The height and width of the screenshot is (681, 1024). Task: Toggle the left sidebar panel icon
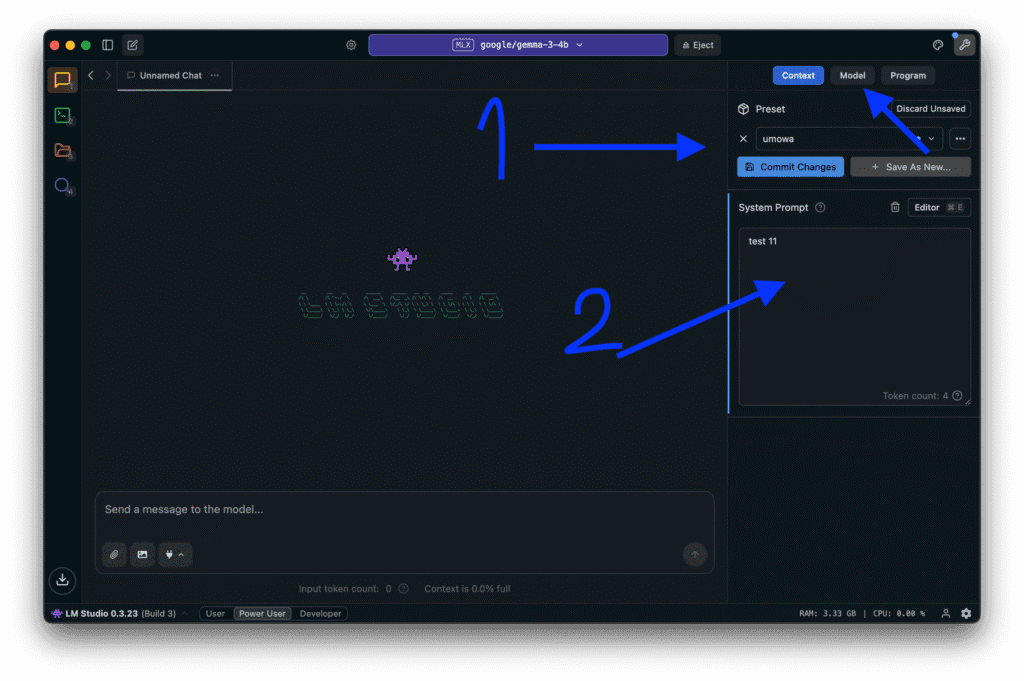pos(108,45)
